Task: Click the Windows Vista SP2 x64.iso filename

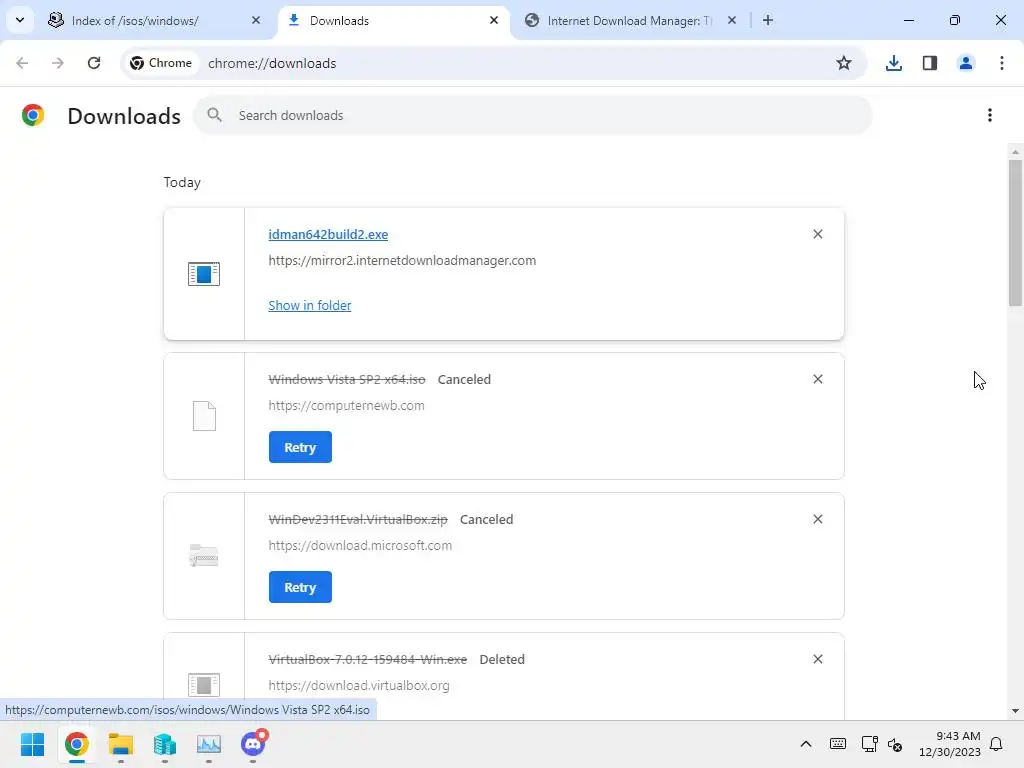Action: (347, 379)
